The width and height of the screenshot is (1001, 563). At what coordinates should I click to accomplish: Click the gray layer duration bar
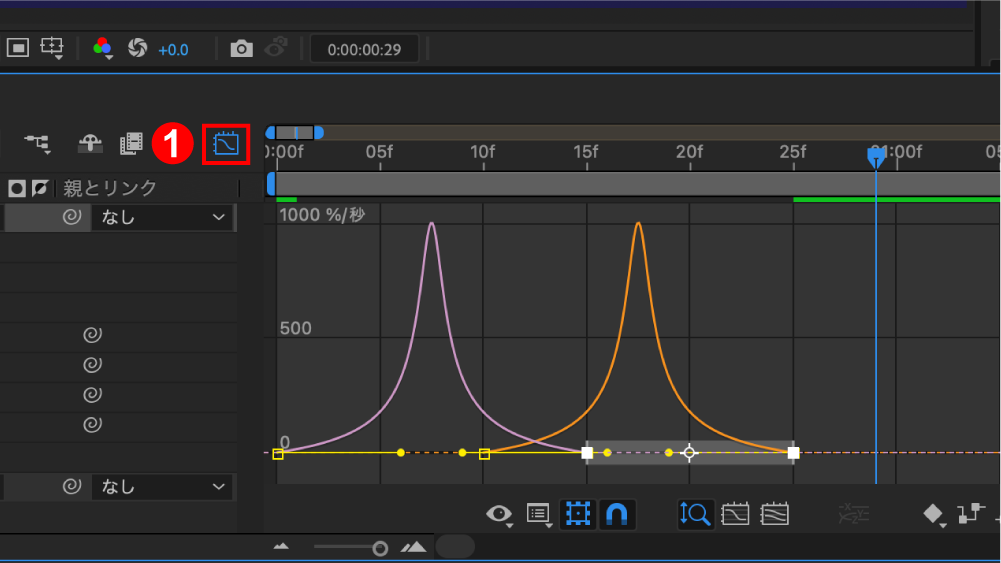[637, 184]
